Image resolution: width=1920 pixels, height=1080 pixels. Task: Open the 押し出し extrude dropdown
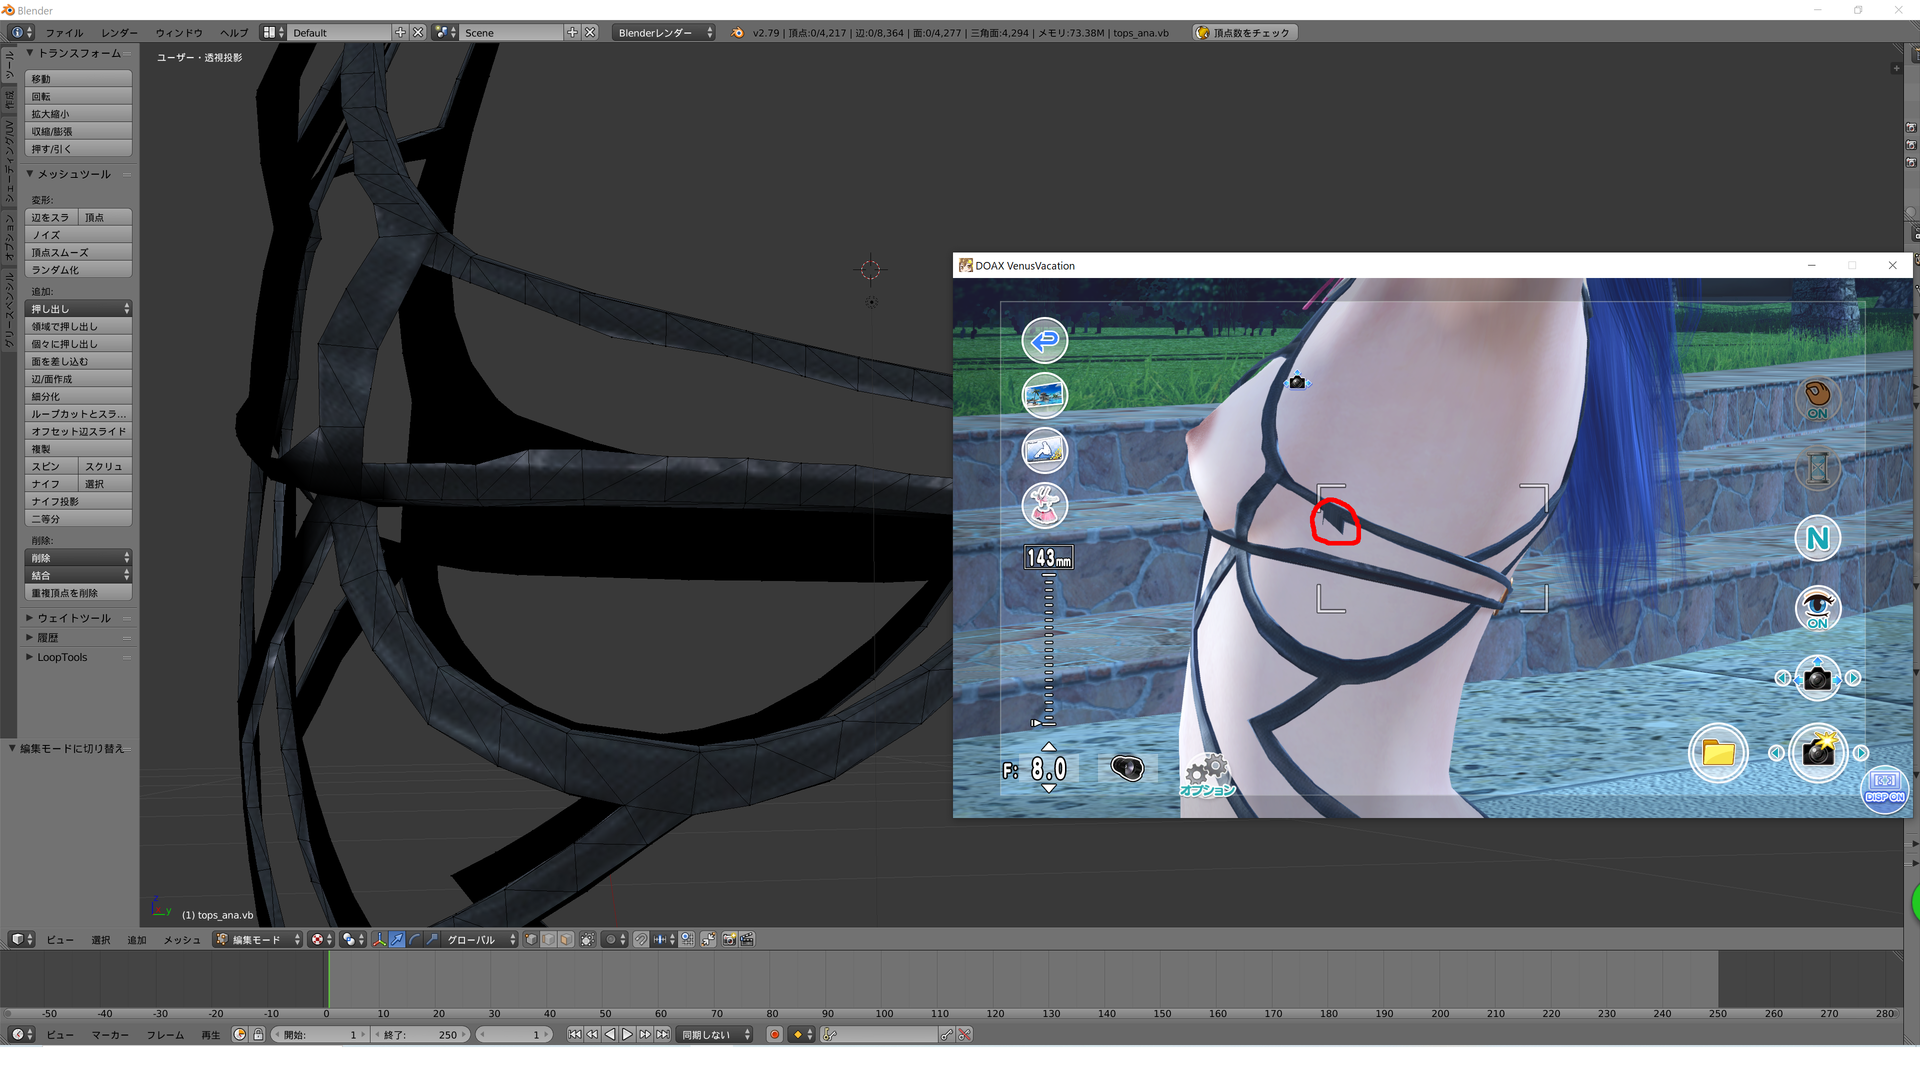coord(79,309)
